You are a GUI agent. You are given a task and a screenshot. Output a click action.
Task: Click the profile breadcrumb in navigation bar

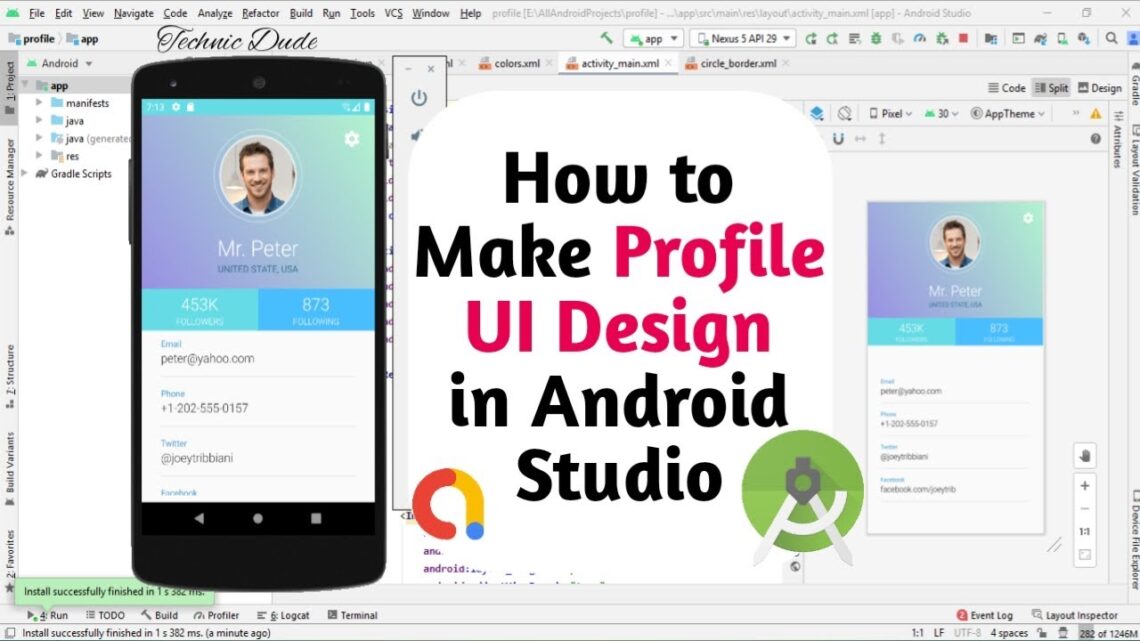point(31,39)
